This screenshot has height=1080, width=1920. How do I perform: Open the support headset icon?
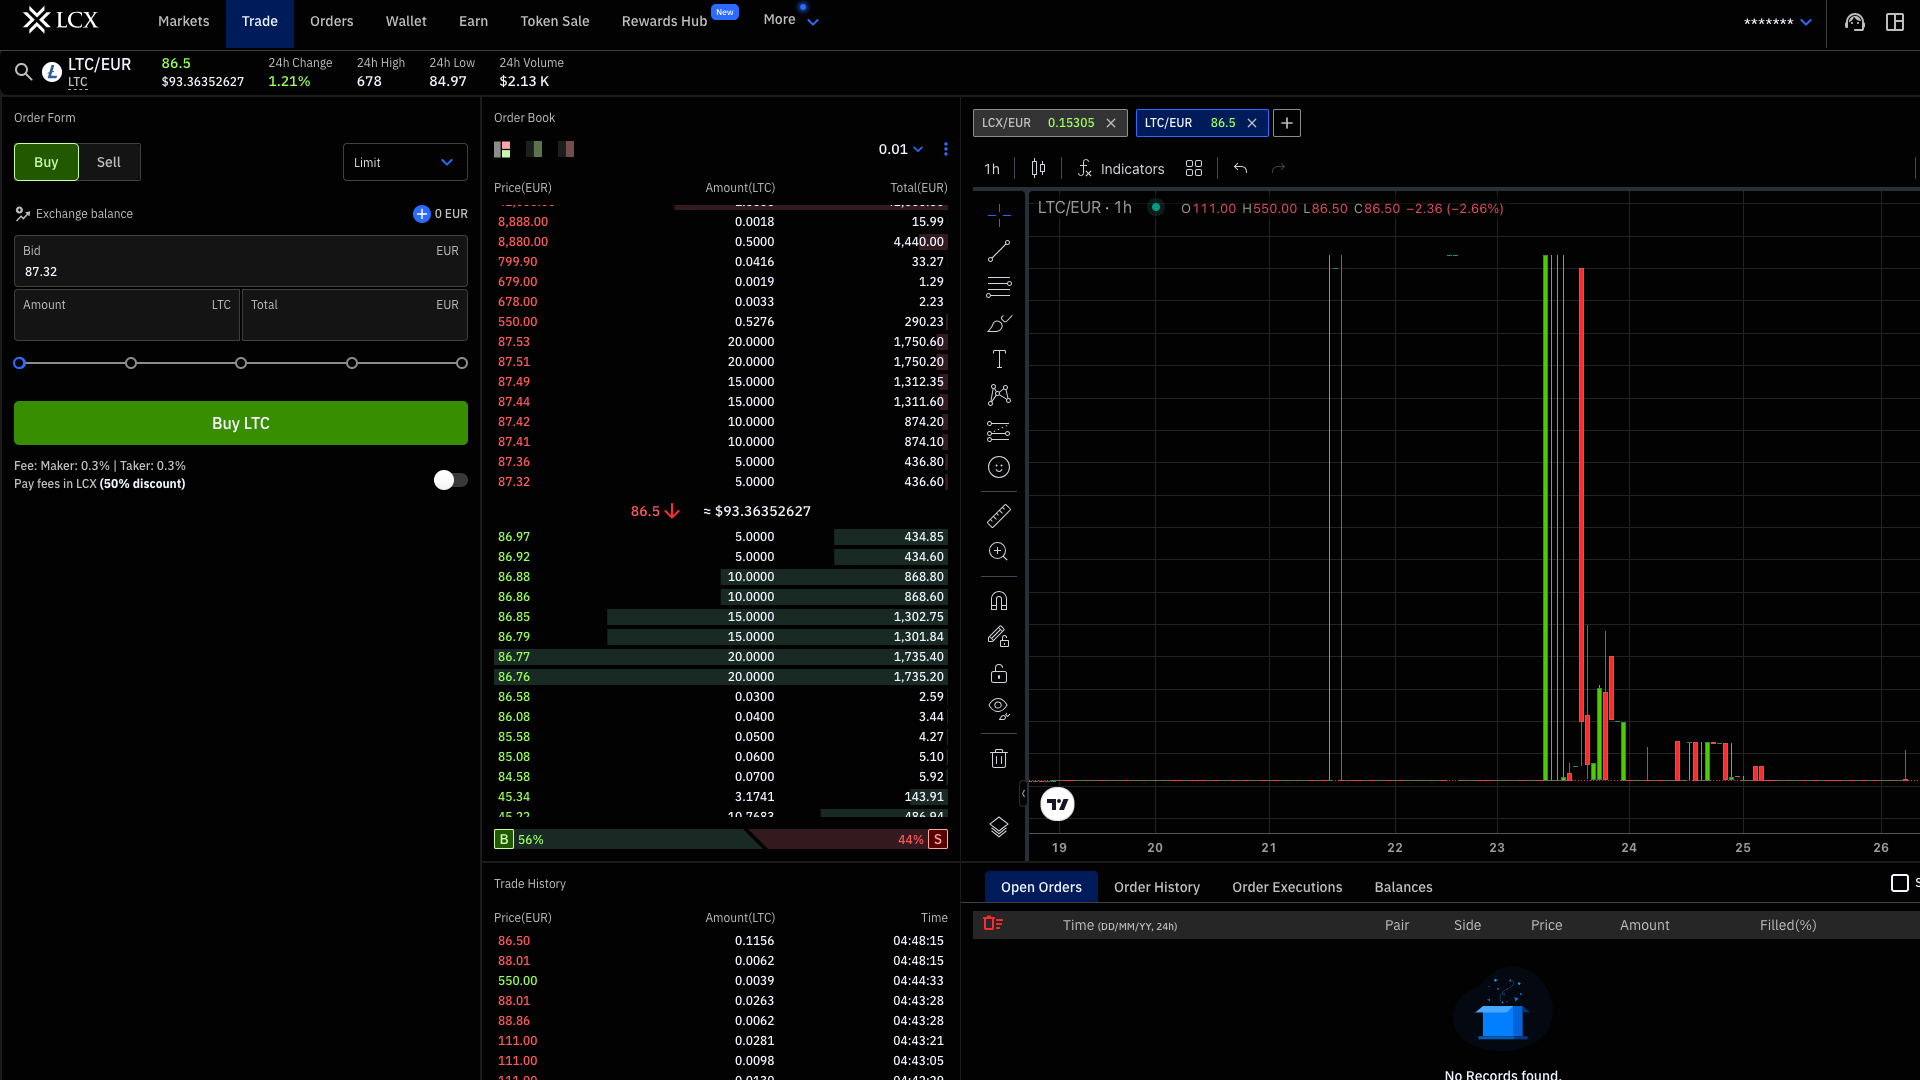coord(1855,22)
